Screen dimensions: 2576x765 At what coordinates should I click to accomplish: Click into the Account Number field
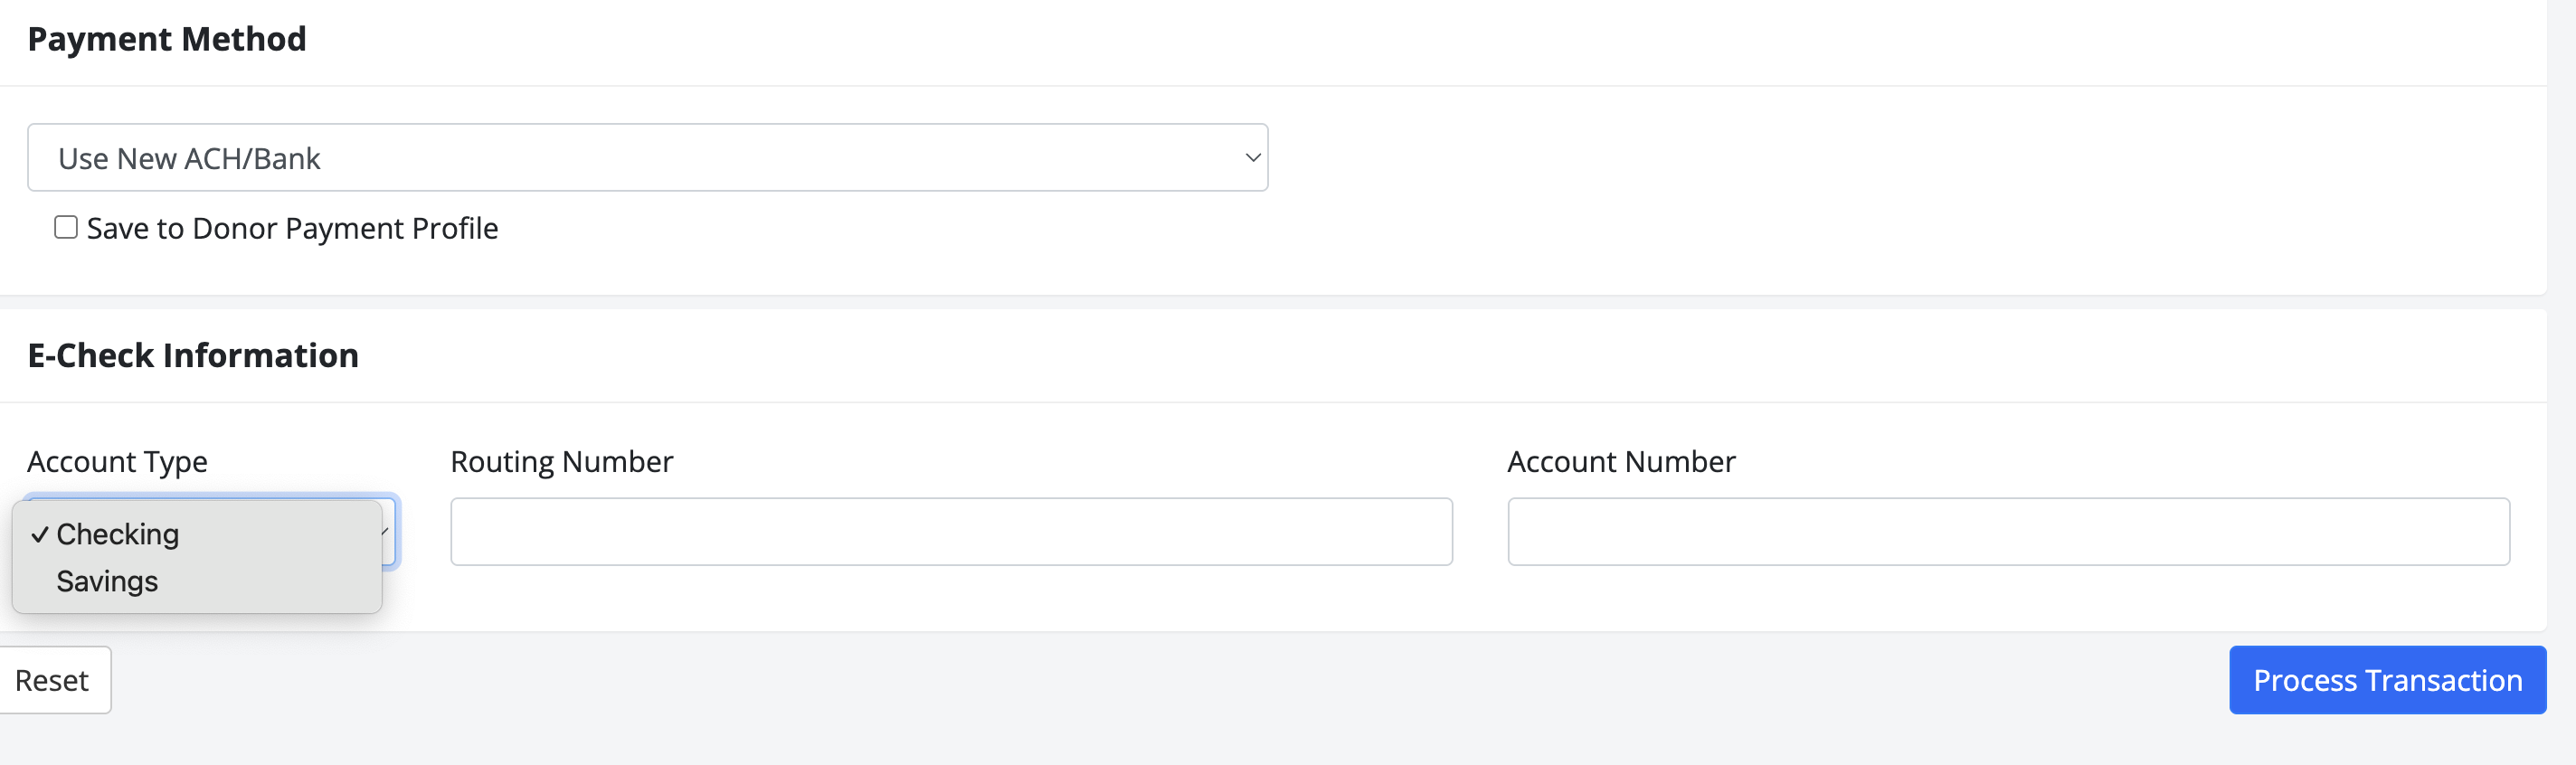pos(2007,532)
